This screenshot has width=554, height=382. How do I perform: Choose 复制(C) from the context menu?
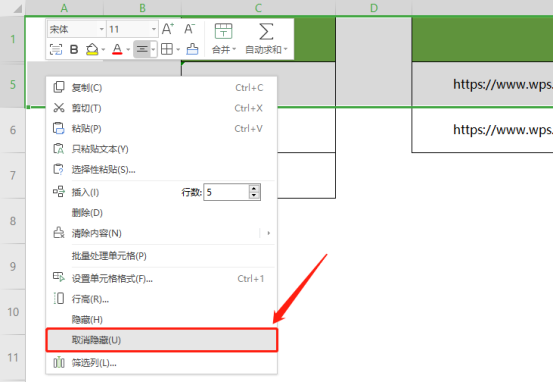(161, 88)
